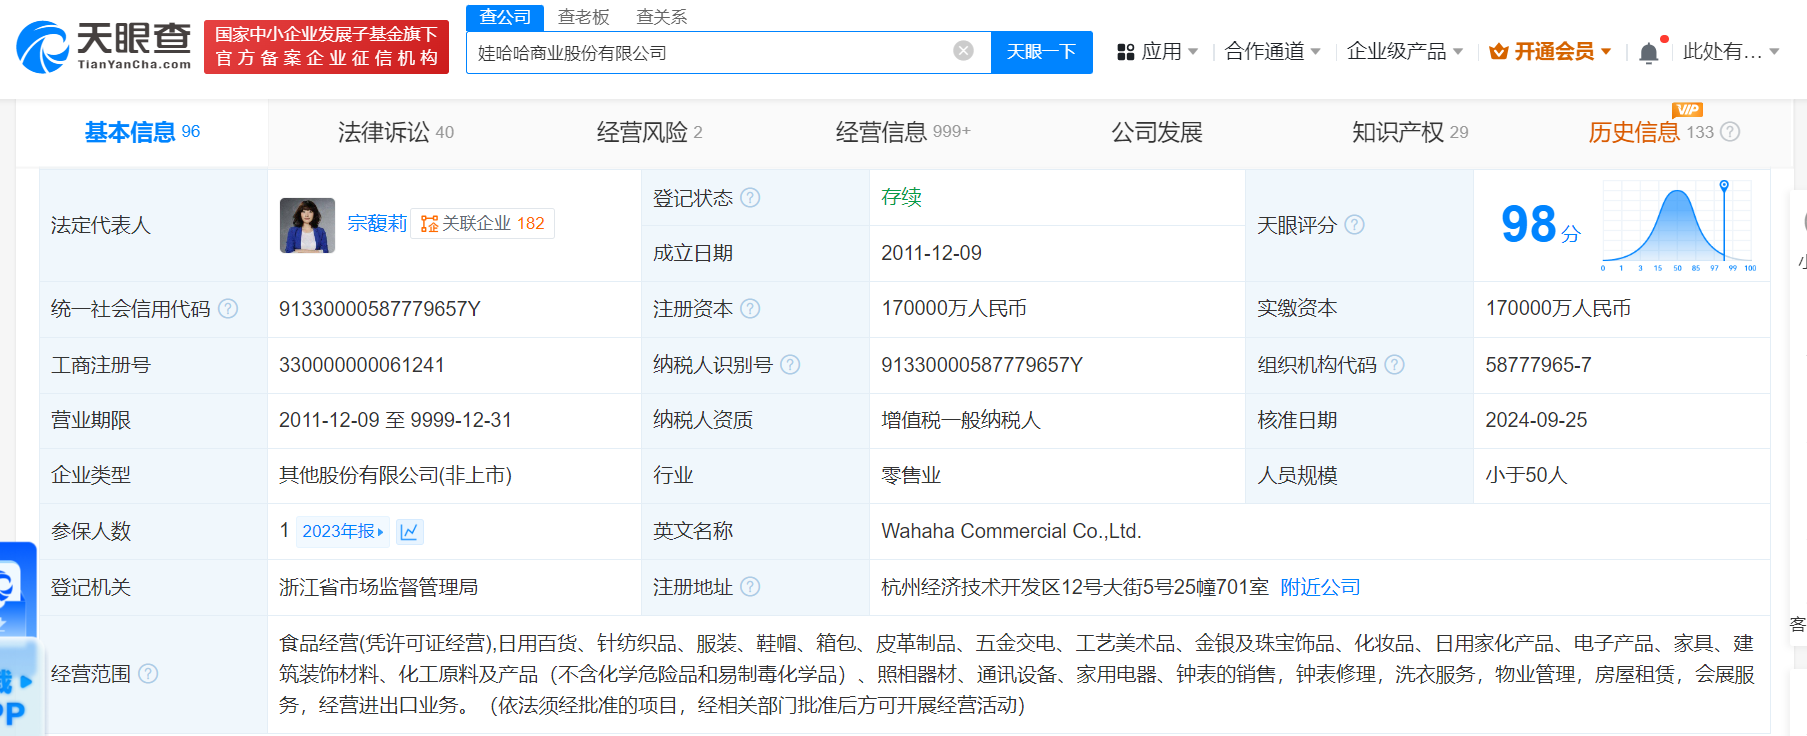Viewport: 1807px width, 736px height.
Task: Open the notification bell
Action: (1649, 52)
